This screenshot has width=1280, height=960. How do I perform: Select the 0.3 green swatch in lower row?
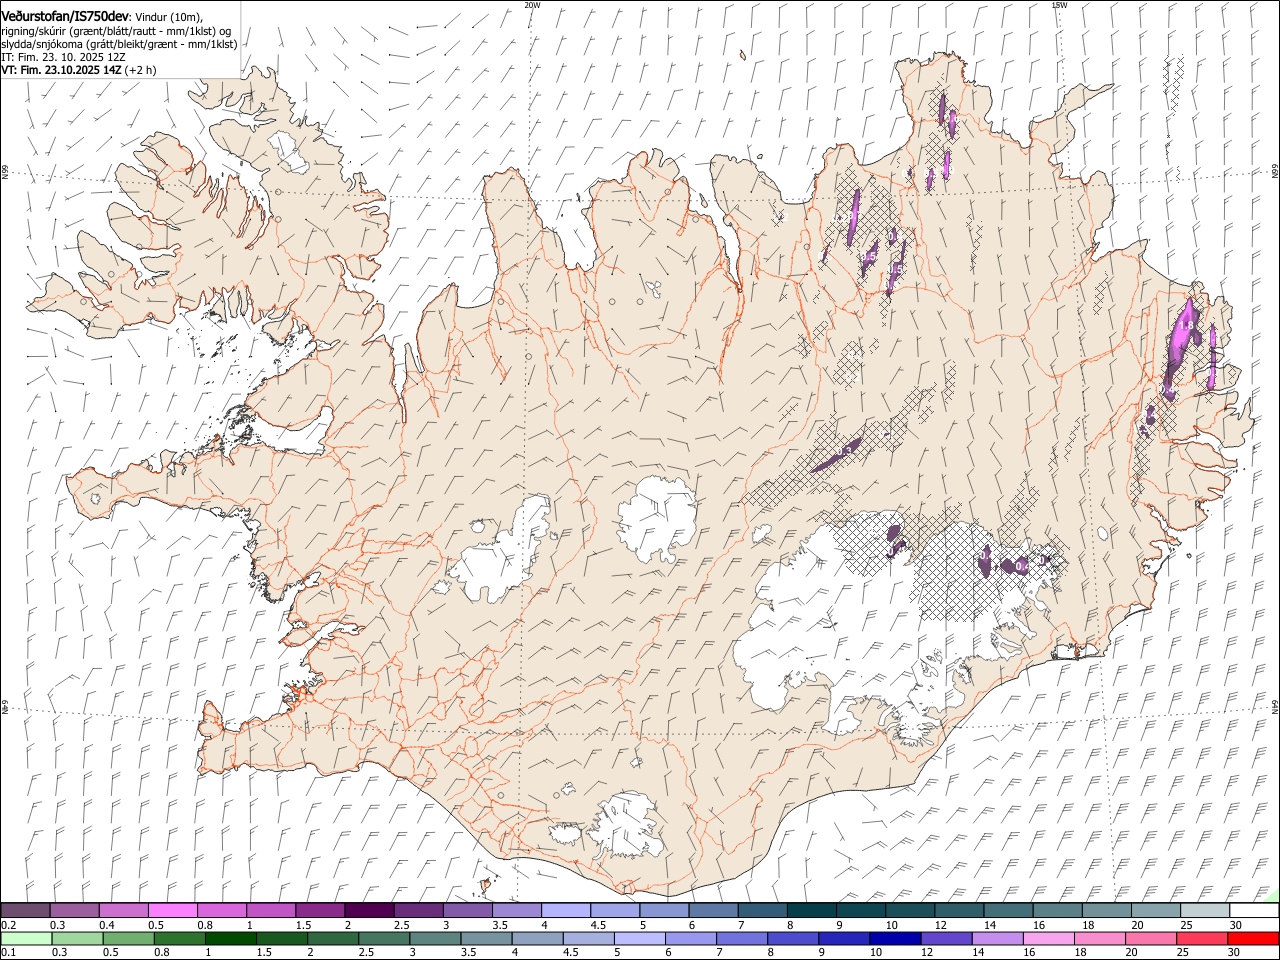point(77,939)
